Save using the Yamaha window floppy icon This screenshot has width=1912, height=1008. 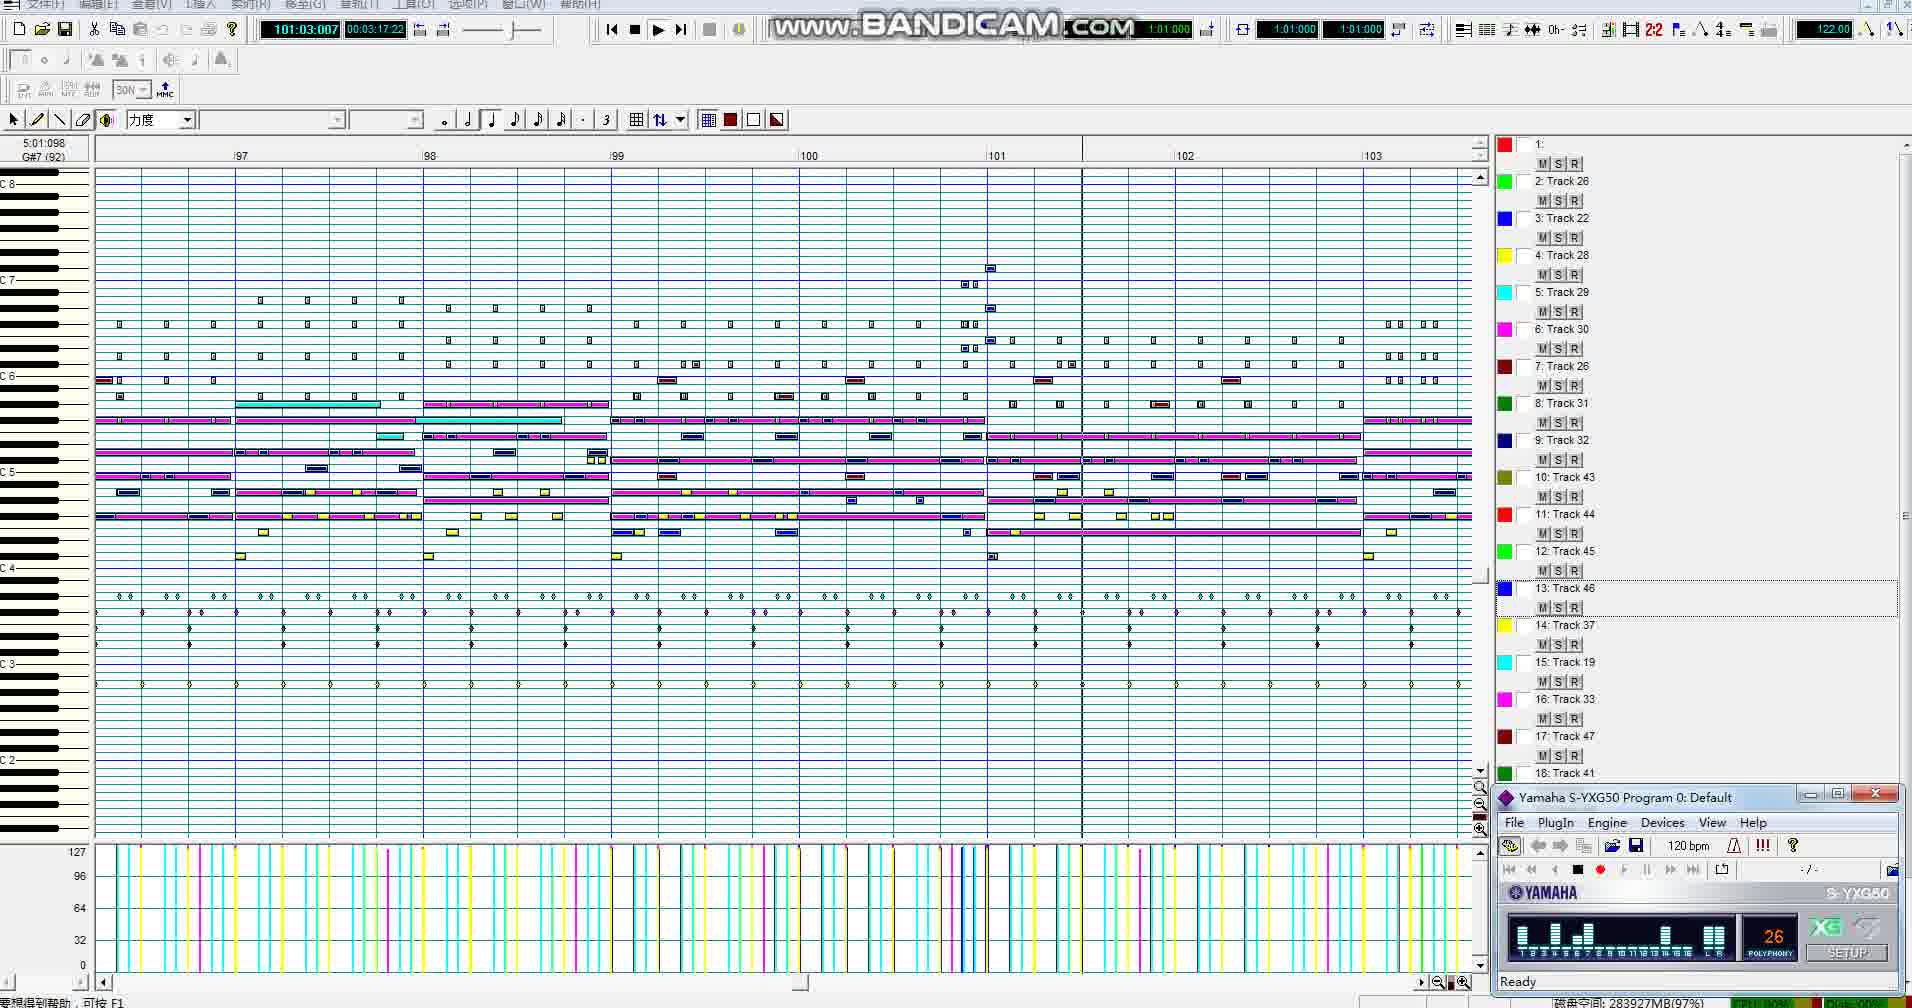point(1636,846)
